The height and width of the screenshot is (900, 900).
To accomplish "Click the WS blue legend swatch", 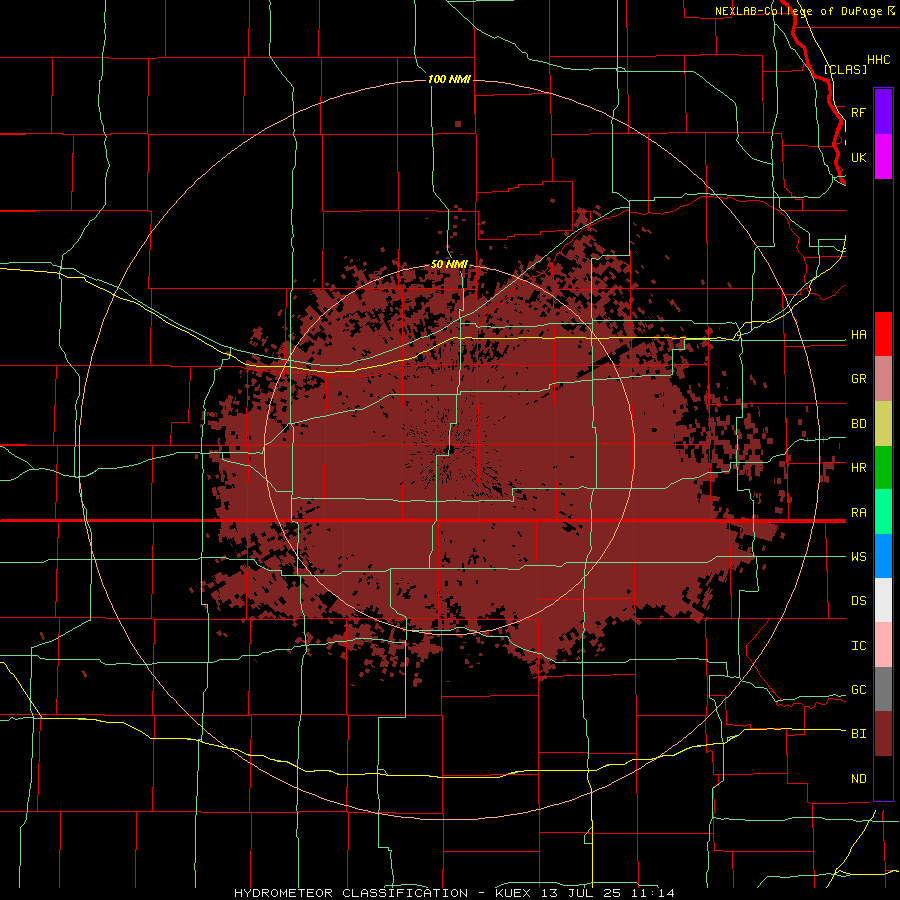I will [x=883, y=556].
